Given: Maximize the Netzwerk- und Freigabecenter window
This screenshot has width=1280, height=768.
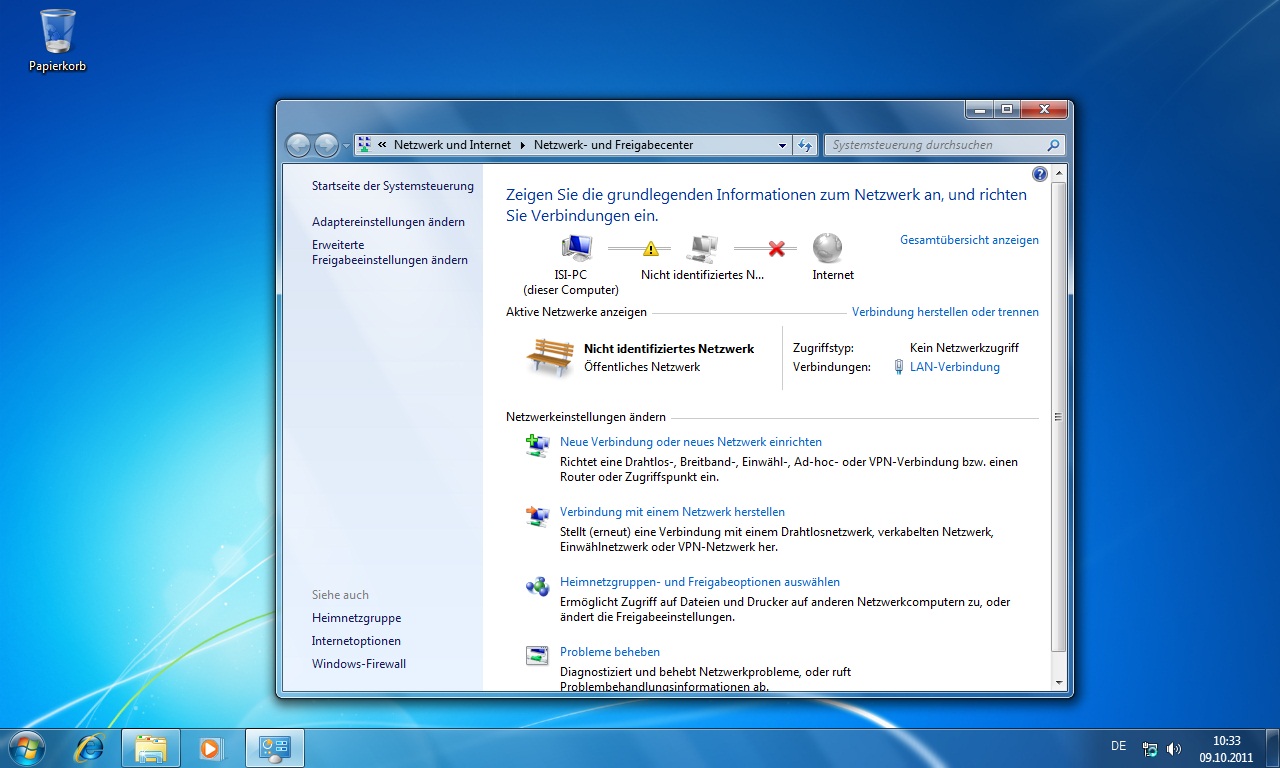Looking at the screenshot, I should tap(1007, 109).
